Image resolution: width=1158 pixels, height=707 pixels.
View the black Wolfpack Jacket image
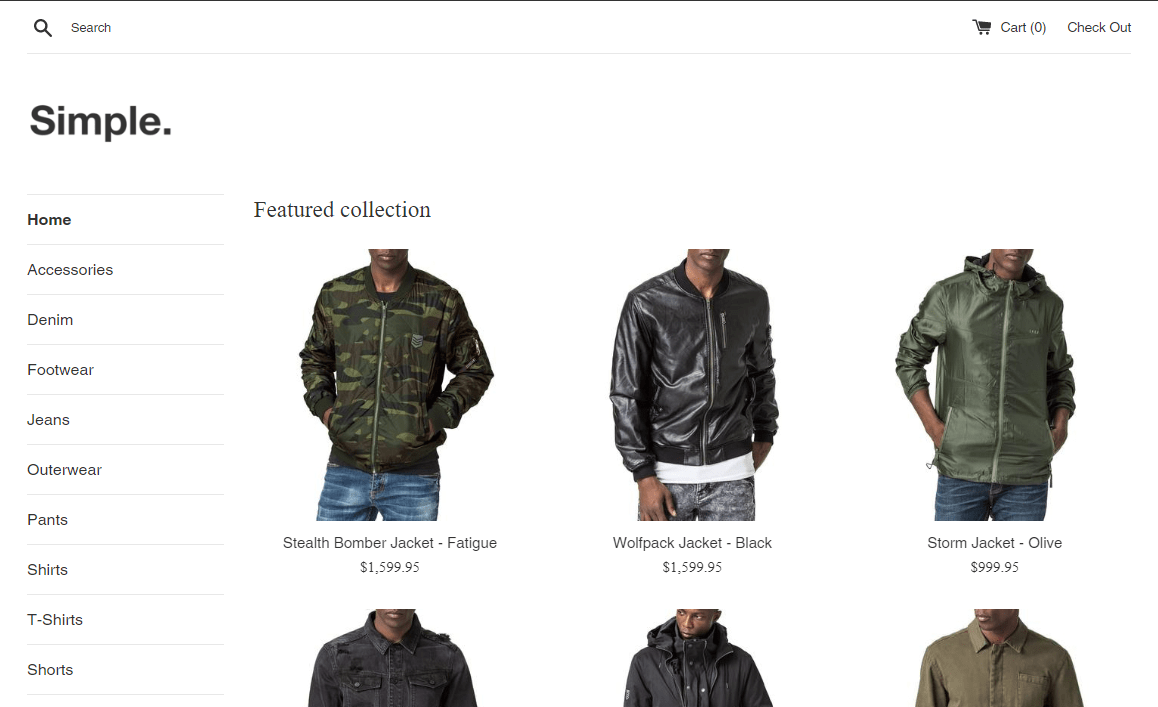693,384
